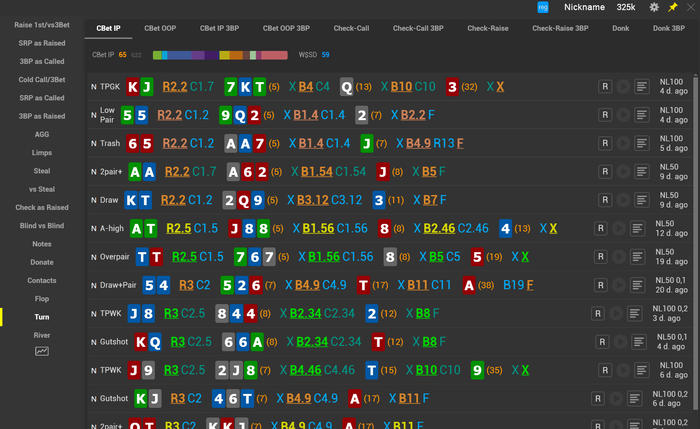Open the Check-Raise 3BP tab
This screenshot has height=429, width=700.
coord(560,28)
